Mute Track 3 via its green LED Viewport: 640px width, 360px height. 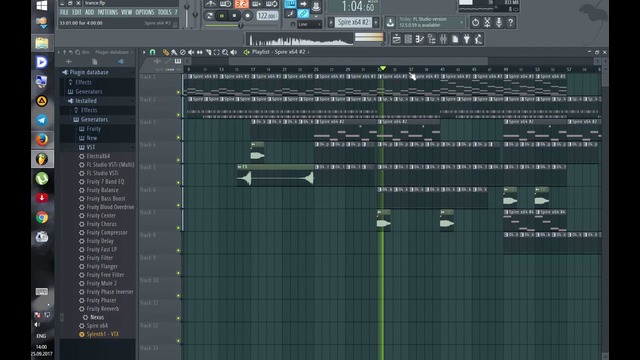[178, 138]
